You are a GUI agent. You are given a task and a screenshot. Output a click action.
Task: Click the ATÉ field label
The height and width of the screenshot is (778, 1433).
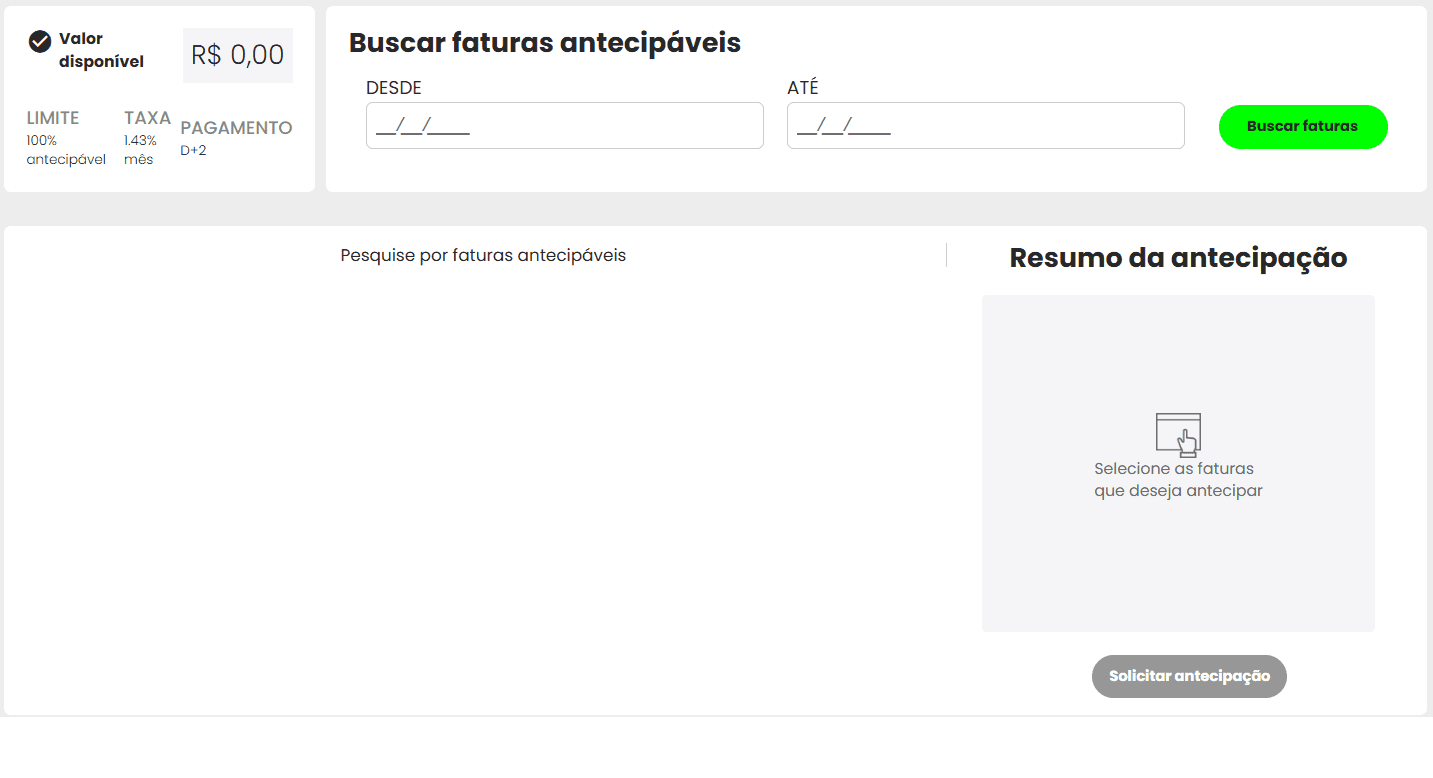(x=803, y=88)
